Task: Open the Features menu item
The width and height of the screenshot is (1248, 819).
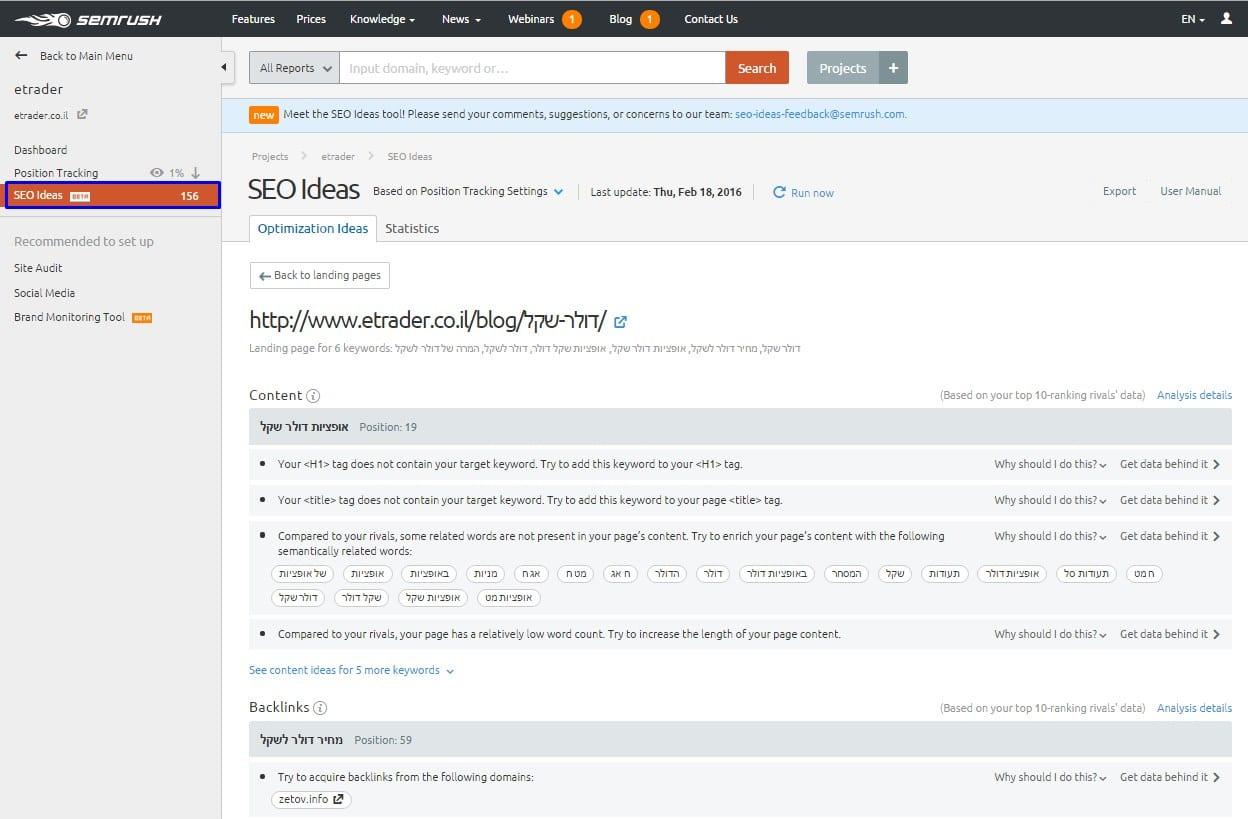Action: pyautogui.click(x=253, y=19)
